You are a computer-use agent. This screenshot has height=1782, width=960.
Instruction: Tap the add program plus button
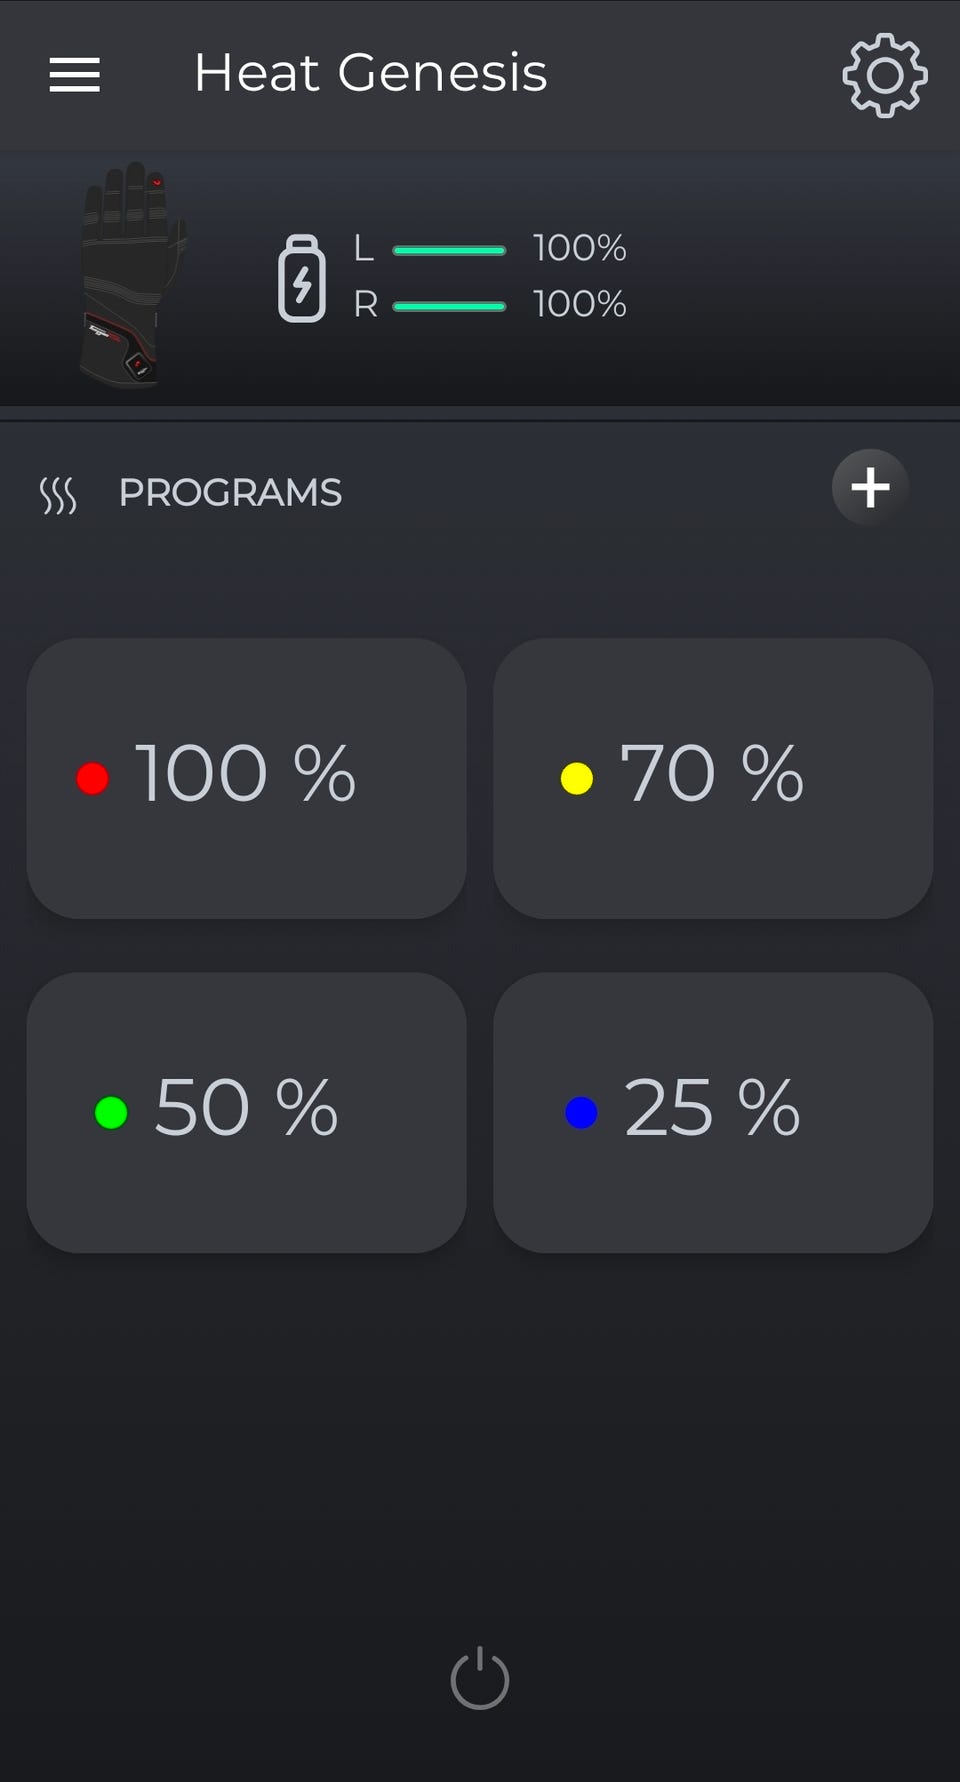point(870,488)
